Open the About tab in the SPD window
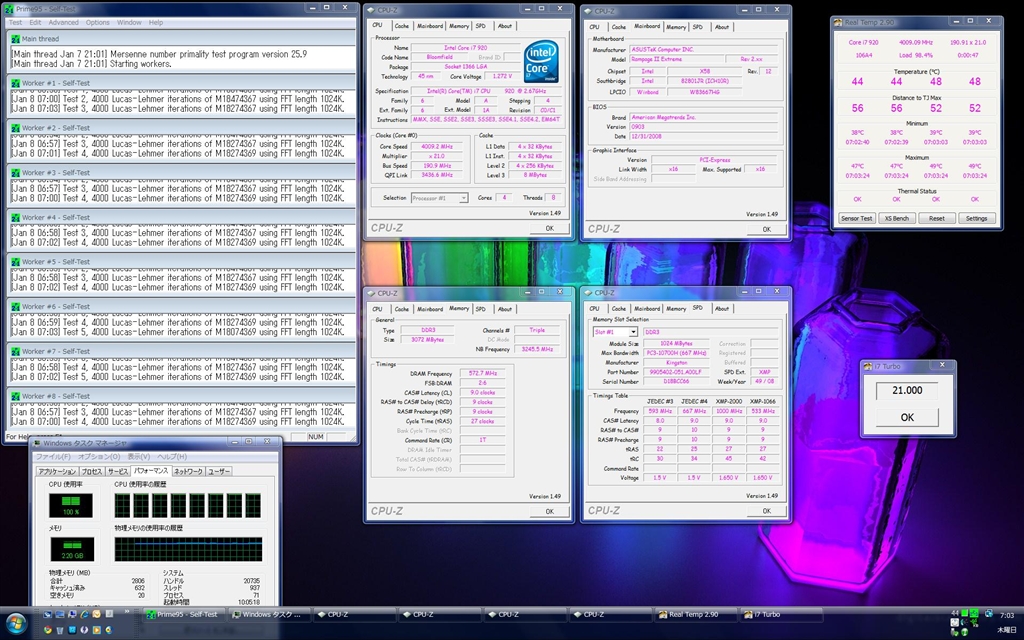Image resolution: width=1024 pixels, height=640 pixels. click(723, 308)
